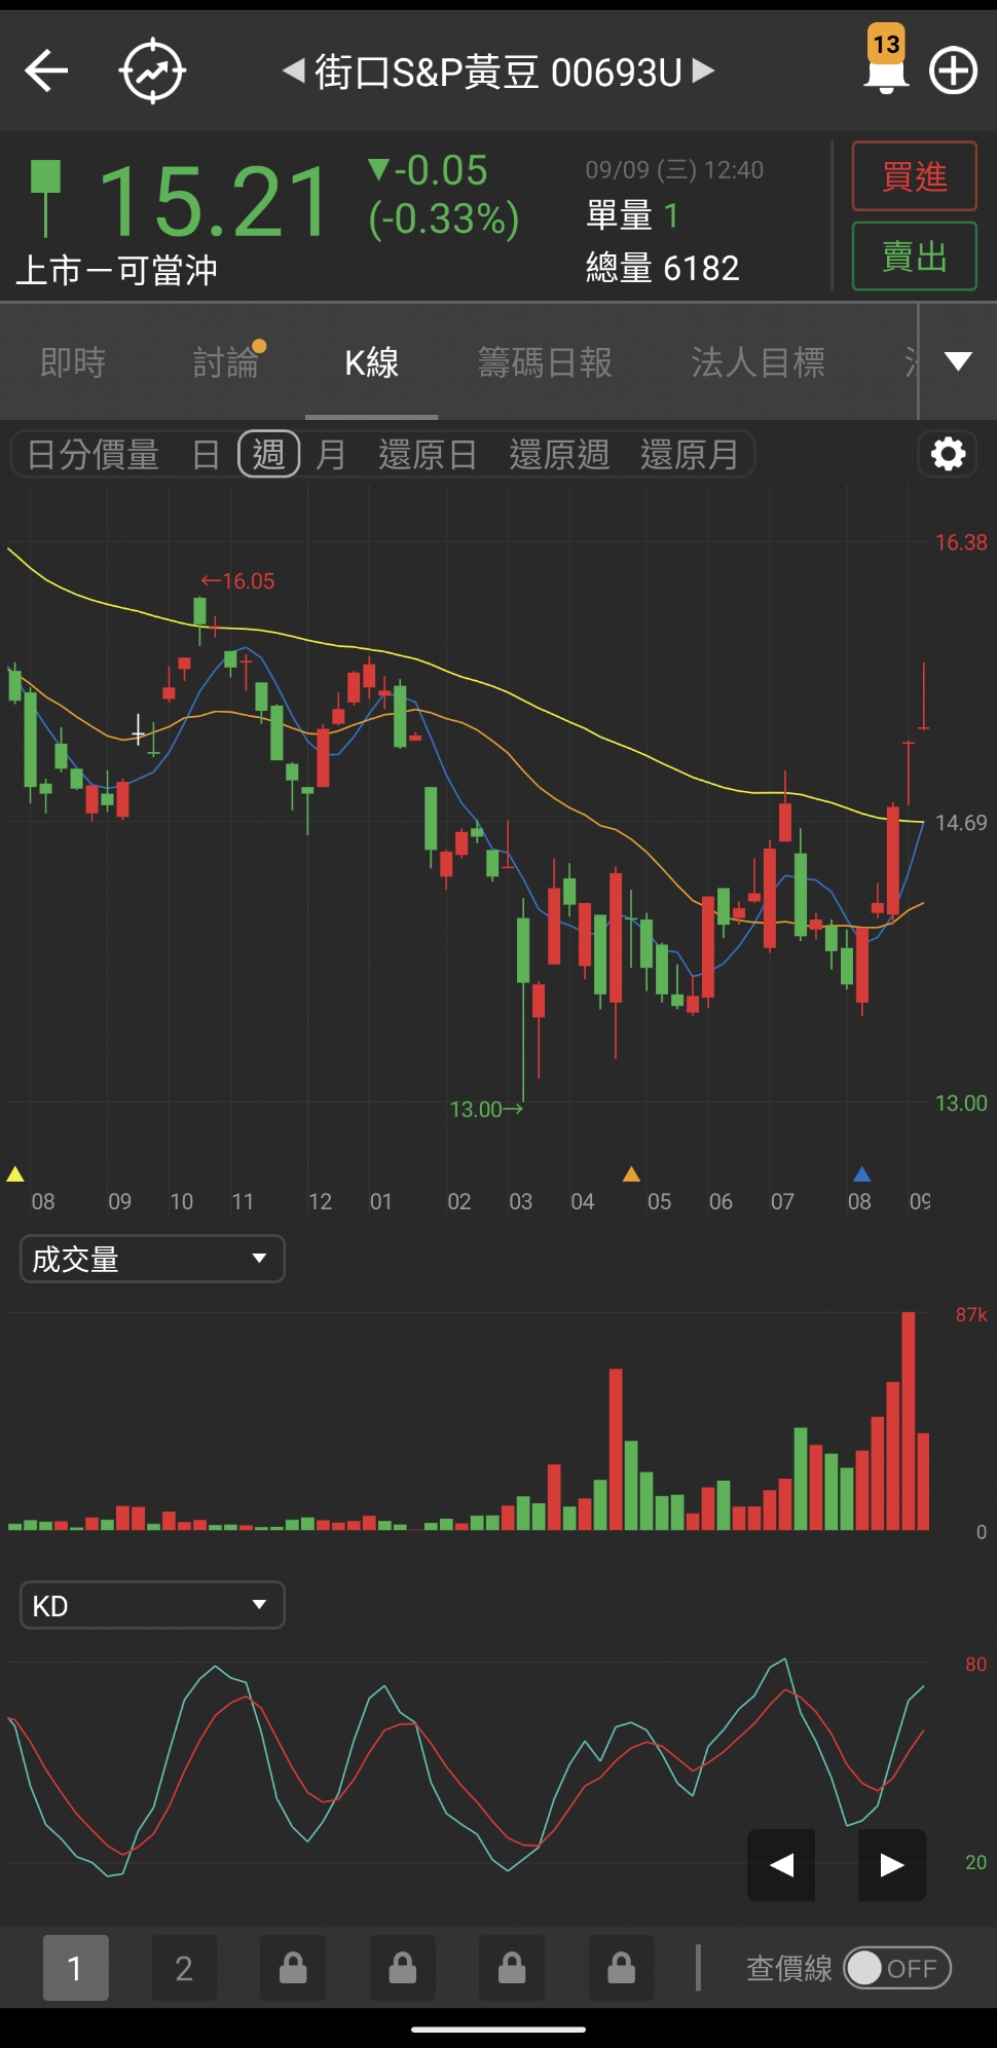Open the notification bell with badge 13
This screenshot has width=997, height=2048.
(x=885, y=64)
